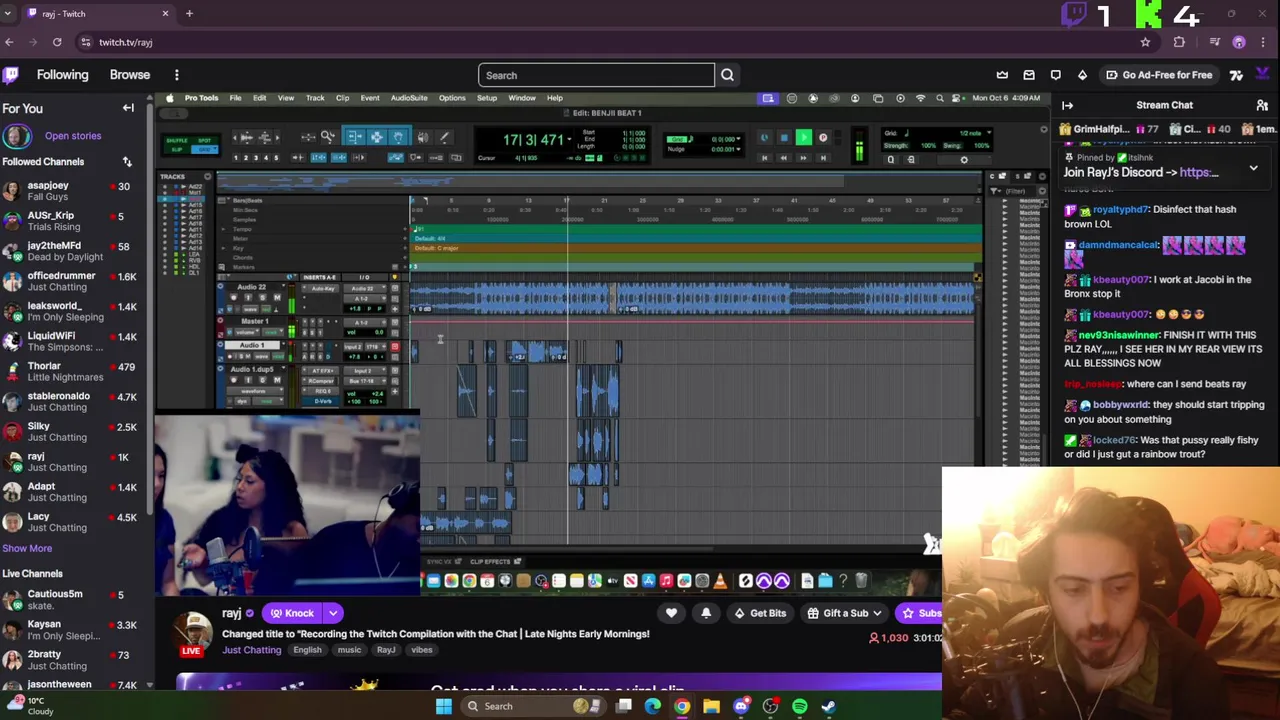Toggle Grid mode button in Pro Tools
1280x720 pixels.
point(205,149)
